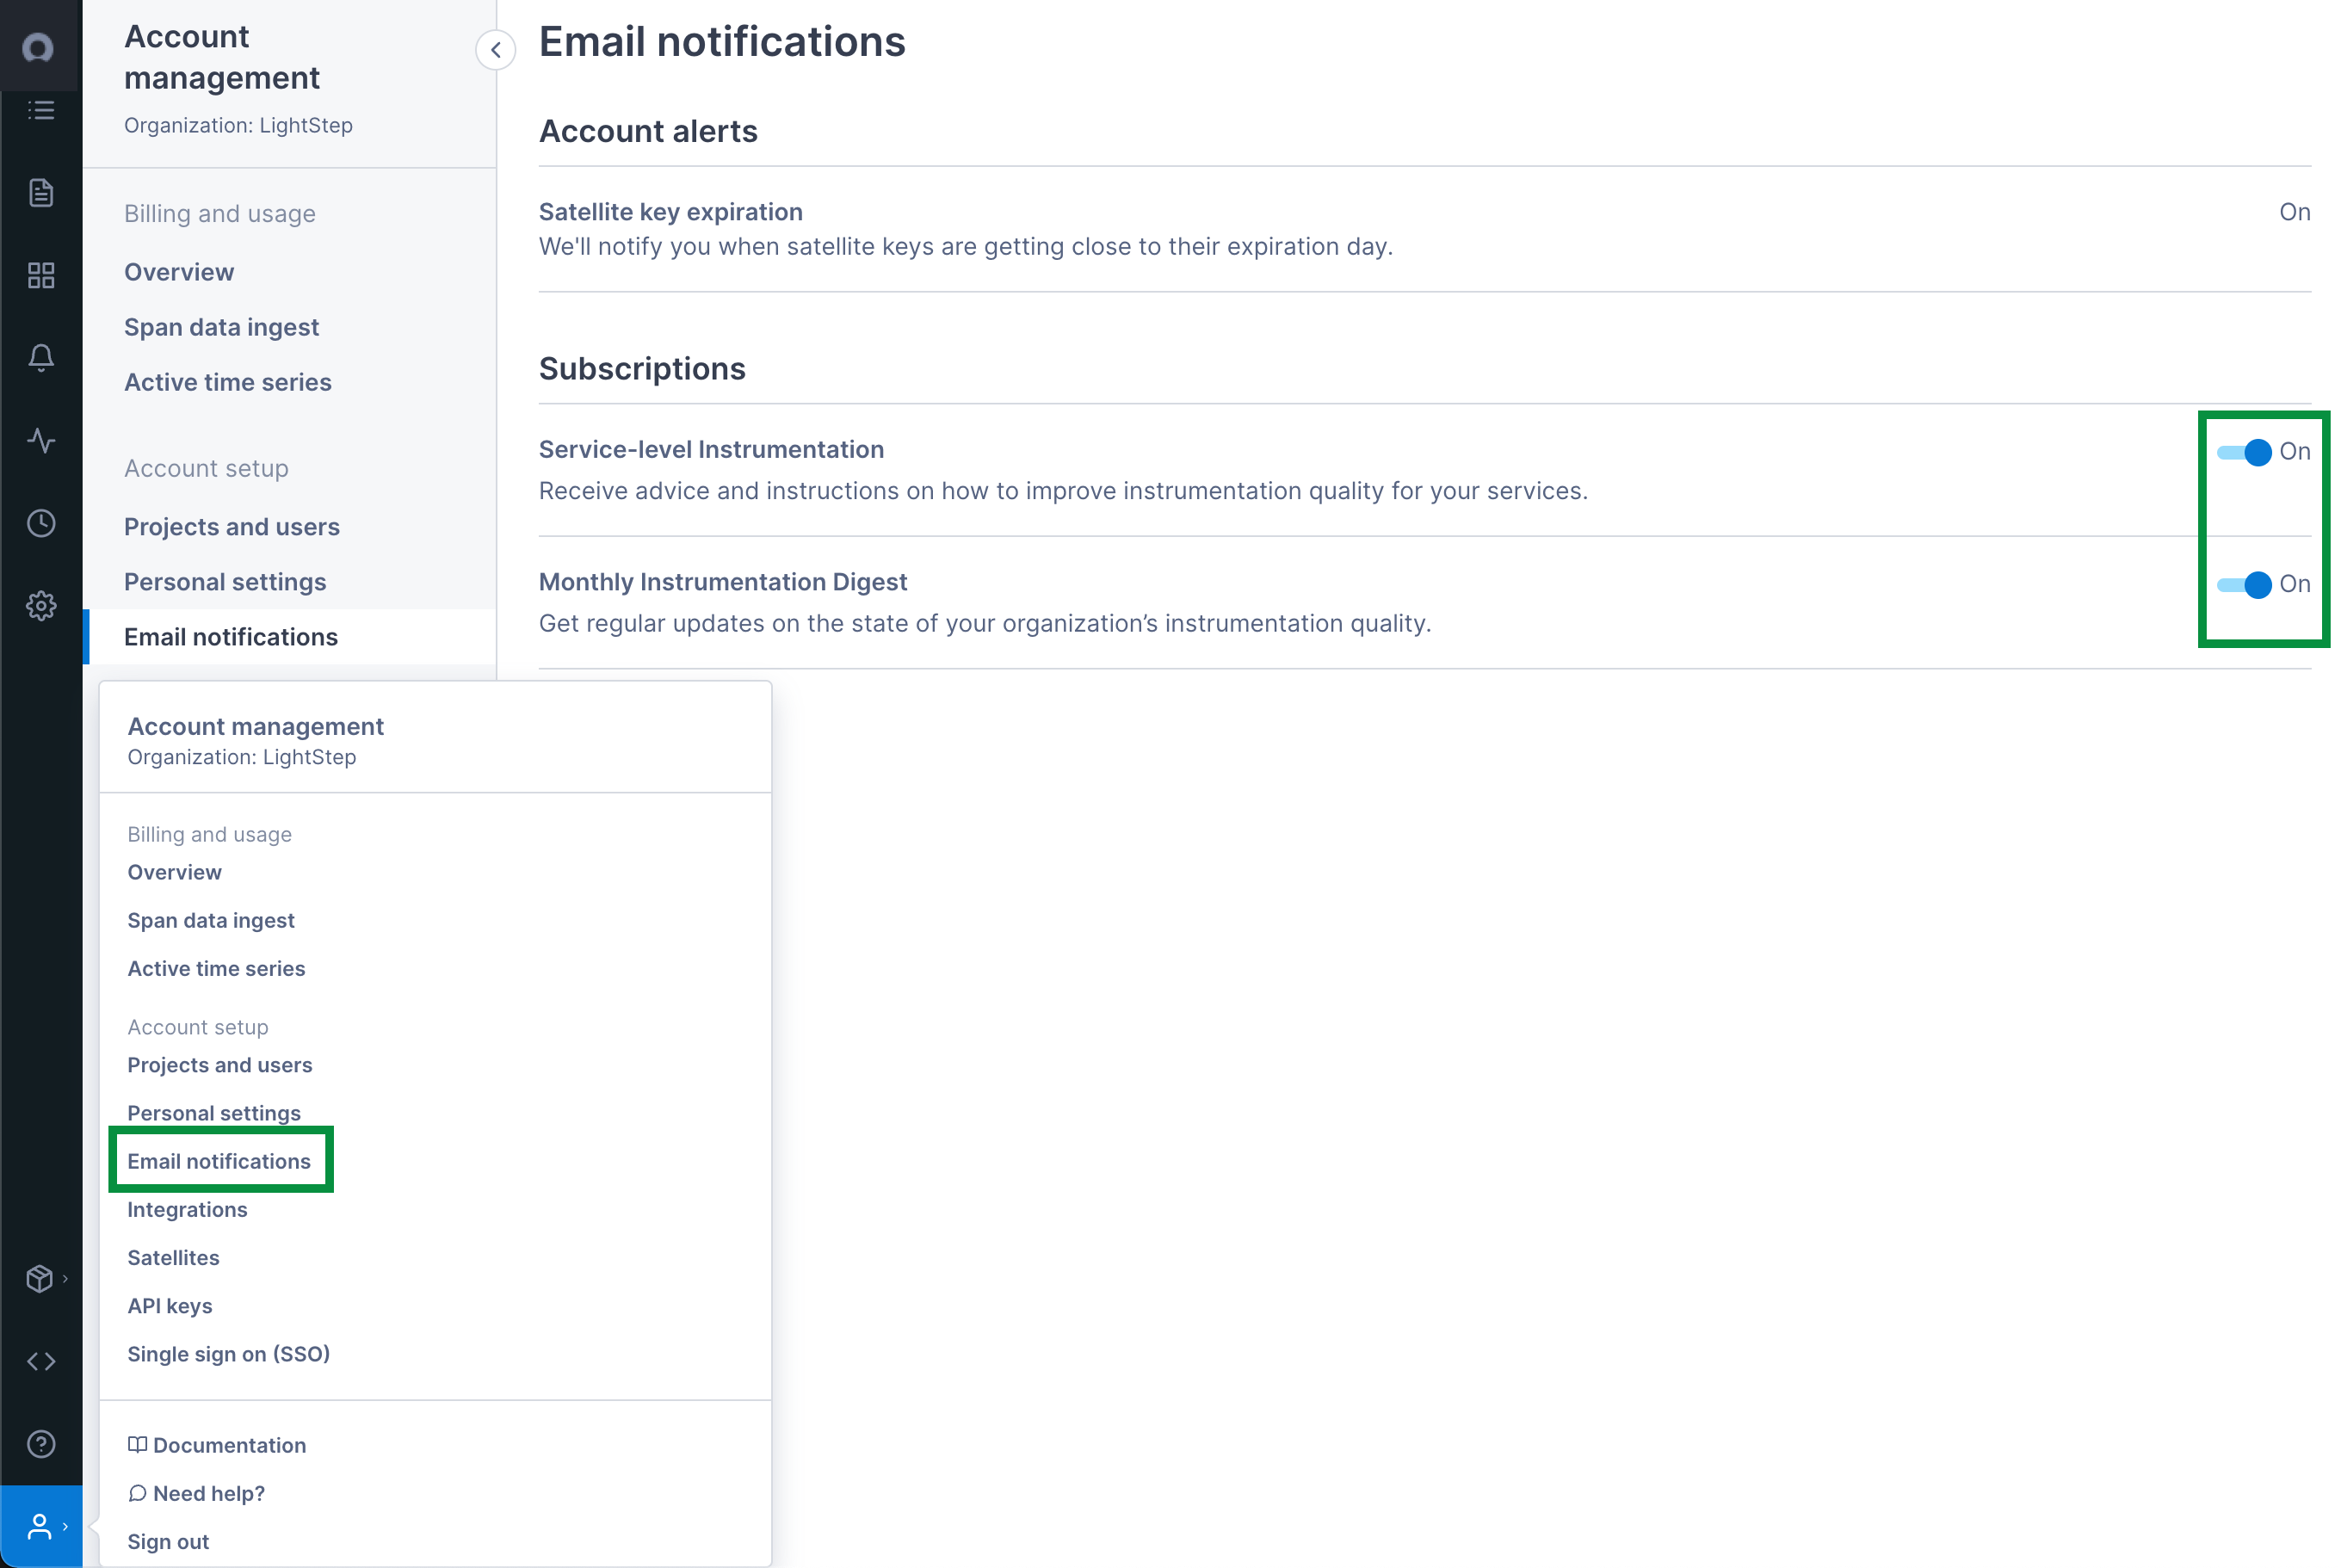Open the activity pulse-line icon

pyautogui.click(x=41, y=441)
